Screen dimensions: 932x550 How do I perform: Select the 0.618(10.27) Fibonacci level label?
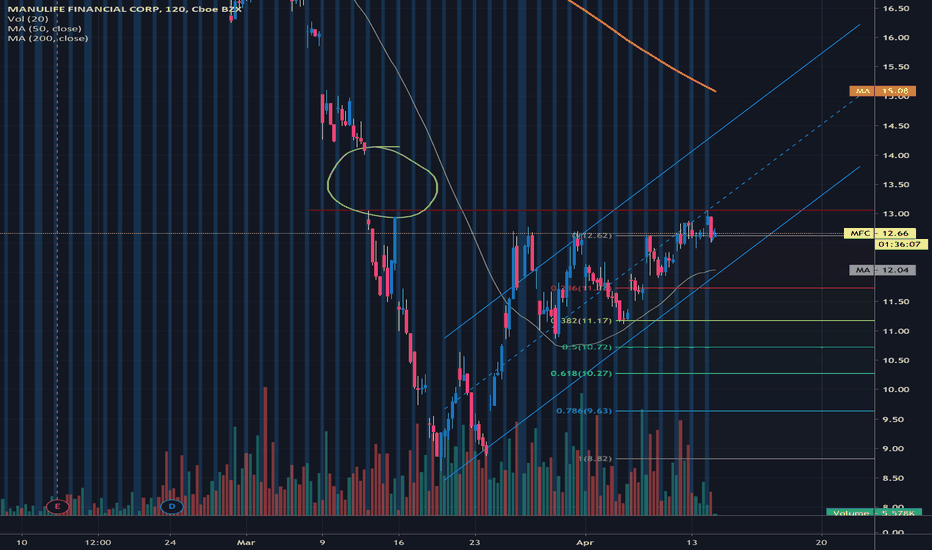point(581,373)
